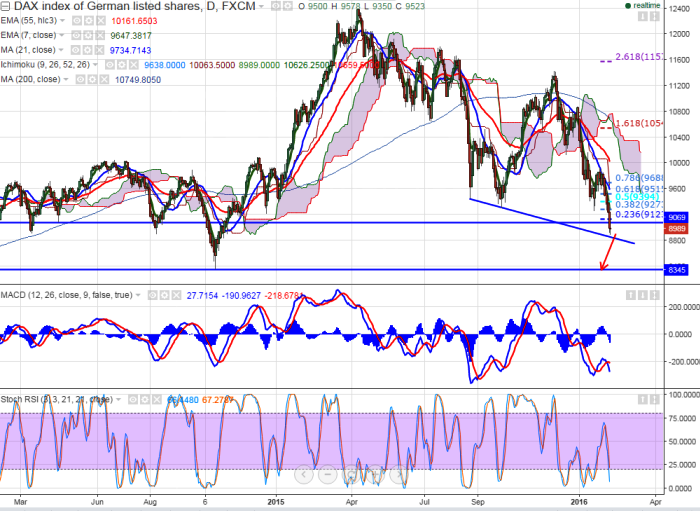The height and width of the screenshot is (511, 700).
Task: Hide the MA (200, close) indicator
Action: pos(80,79)
